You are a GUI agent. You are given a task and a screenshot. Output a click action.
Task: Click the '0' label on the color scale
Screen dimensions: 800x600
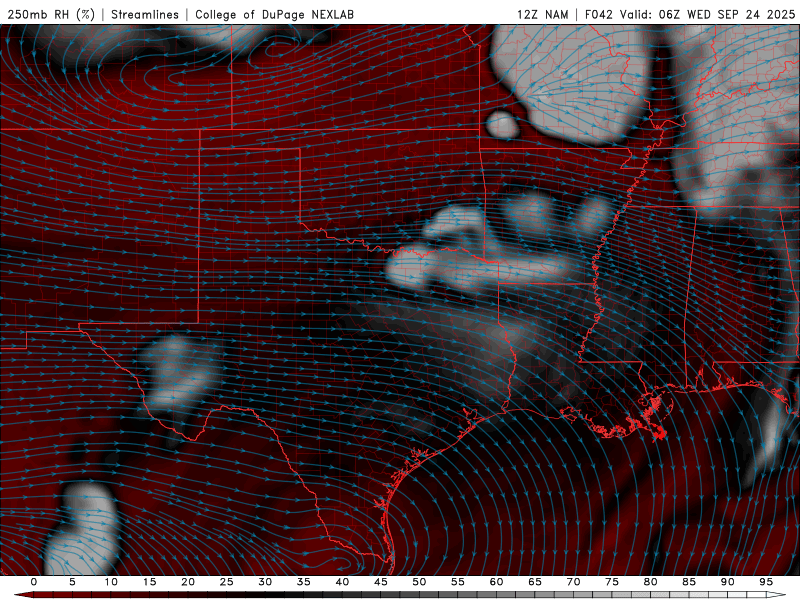pyautogui.click(x=34, y=582)
